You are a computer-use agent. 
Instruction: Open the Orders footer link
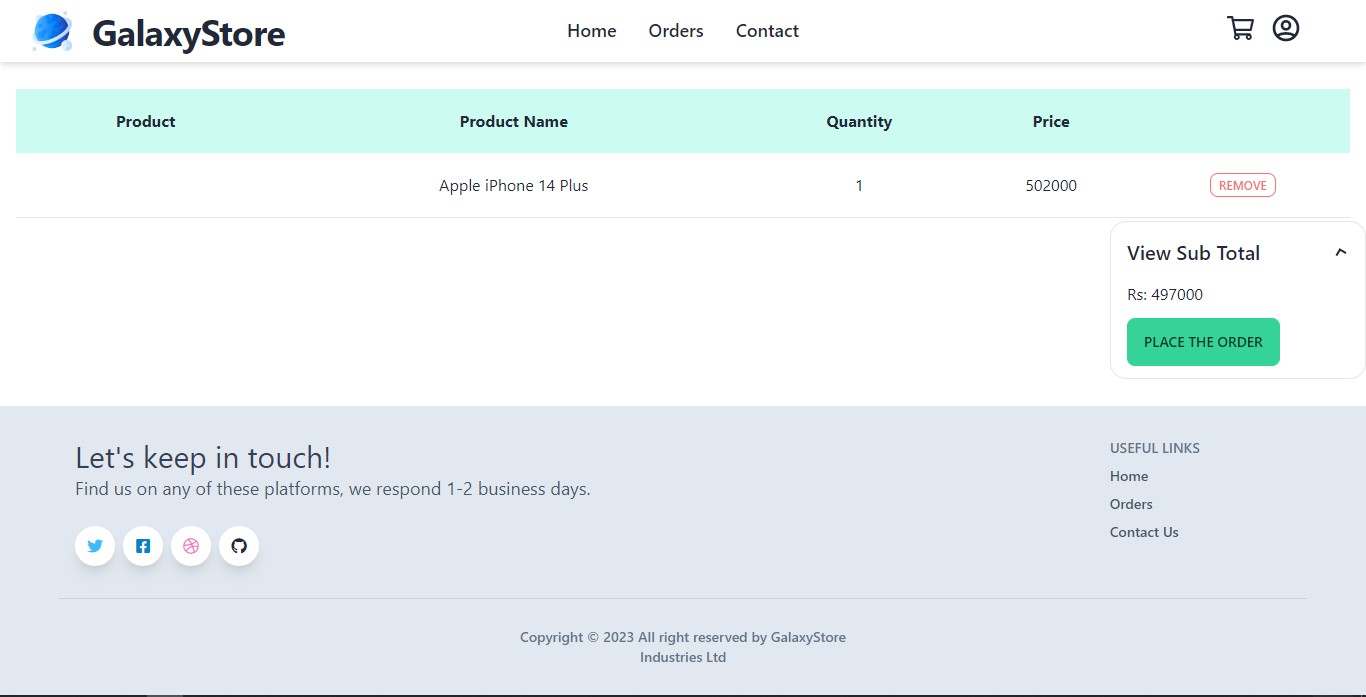coord(1131,504)
